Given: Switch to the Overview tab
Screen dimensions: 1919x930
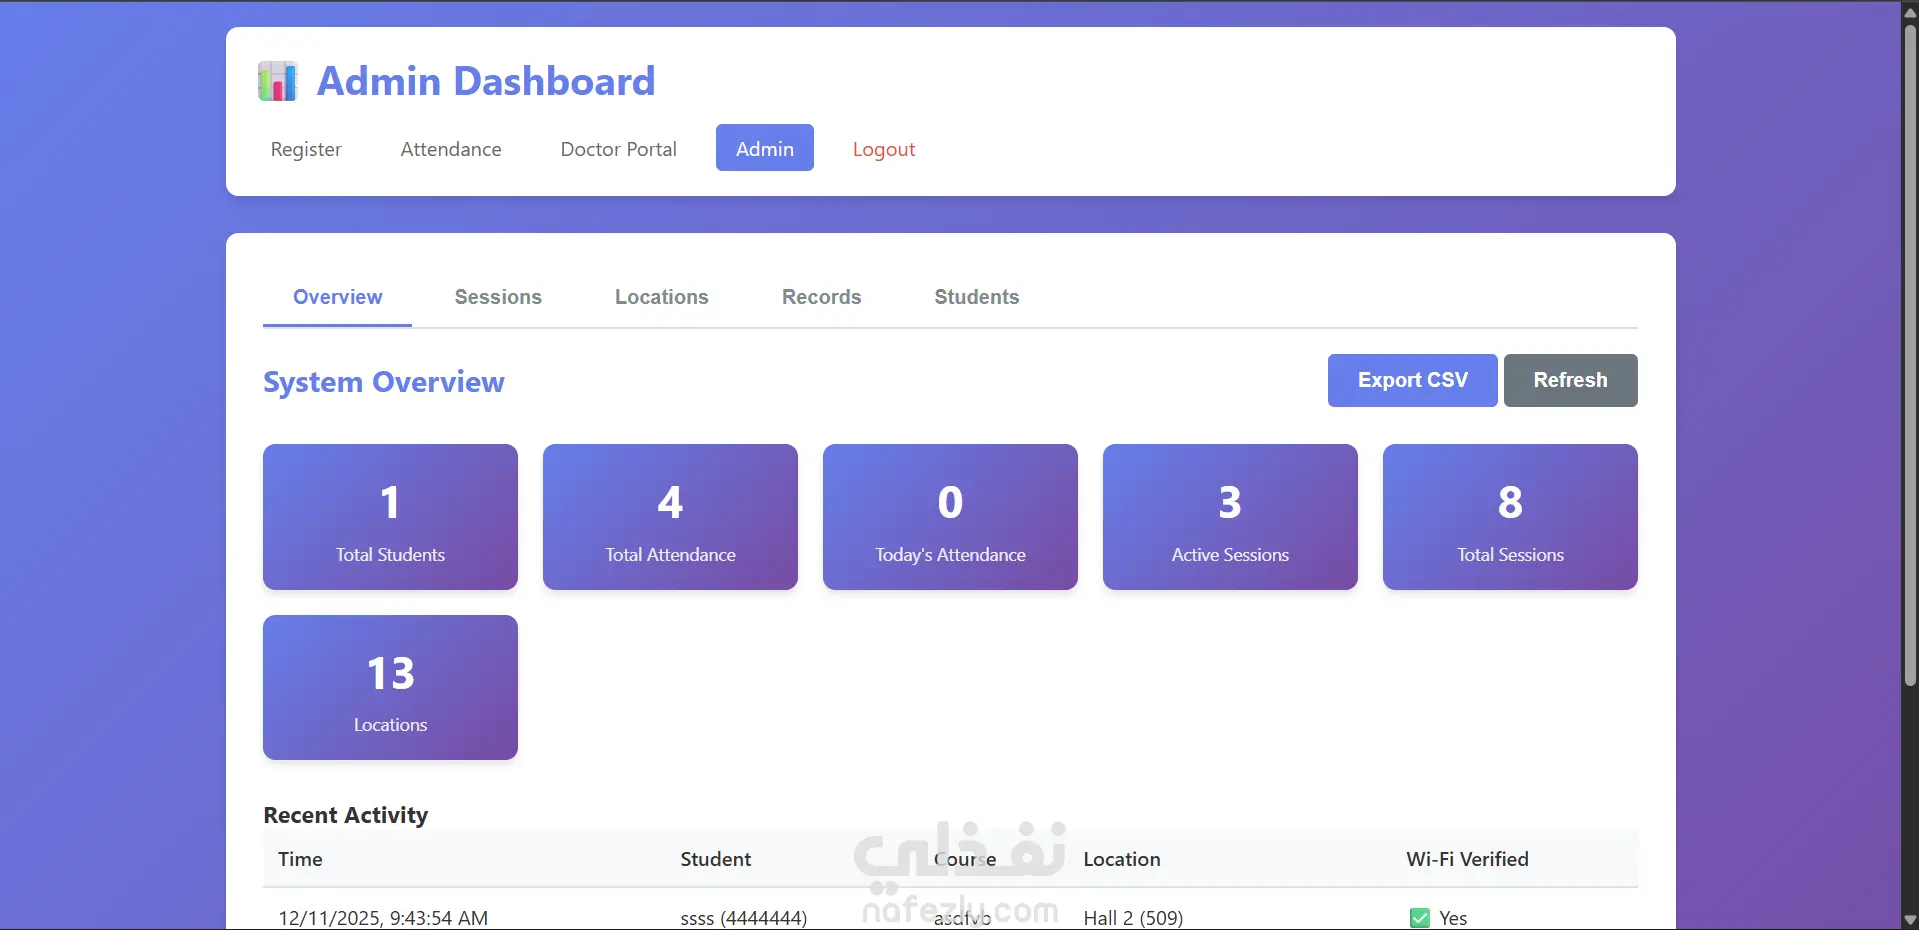Looking at the screenshot, I should tap(337, 297).
